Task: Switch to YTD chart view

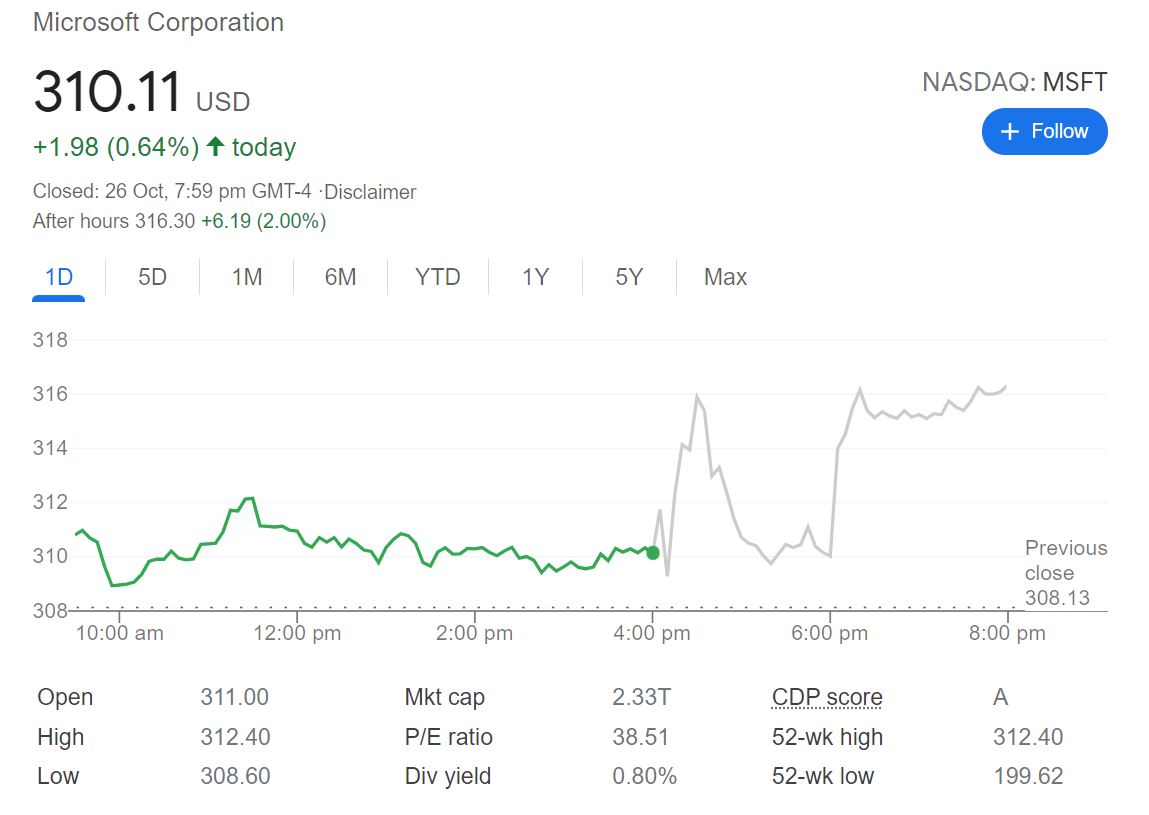Action: [x=437, y=277]
